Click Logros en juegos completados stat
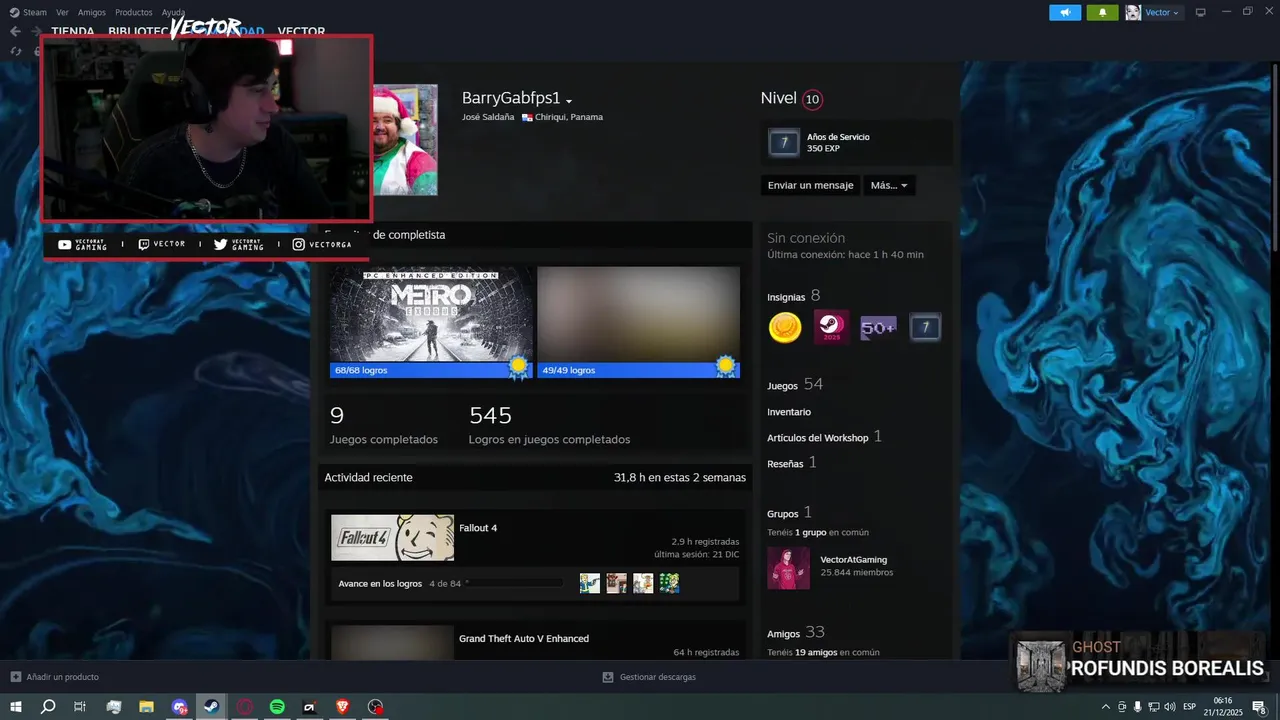The image size is (1280, 720). (549, 425)
